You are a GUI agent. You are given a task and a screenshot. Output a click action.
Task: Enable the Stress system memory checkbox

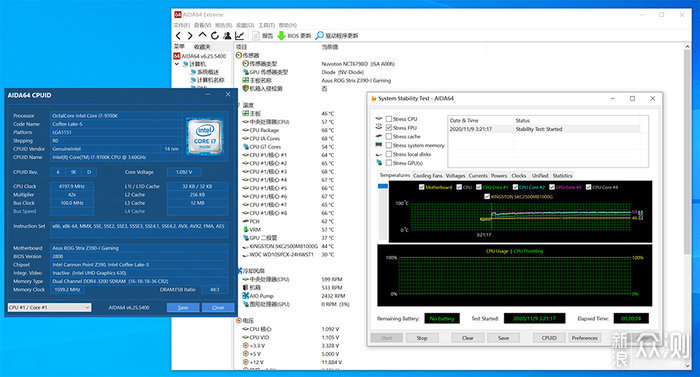[x=389, y=145]
